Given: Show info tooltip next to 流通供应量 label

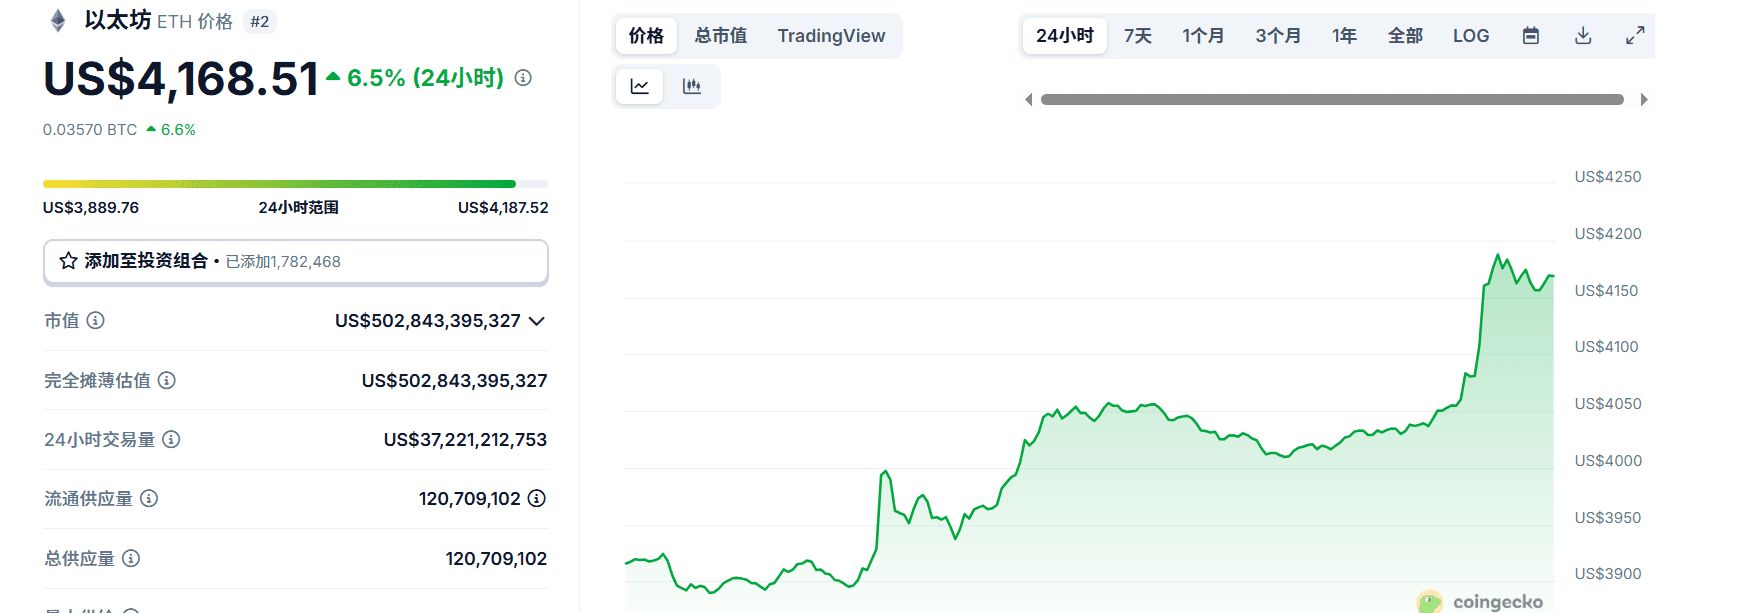Looking at the screenshot, I should tap(149, 498).
